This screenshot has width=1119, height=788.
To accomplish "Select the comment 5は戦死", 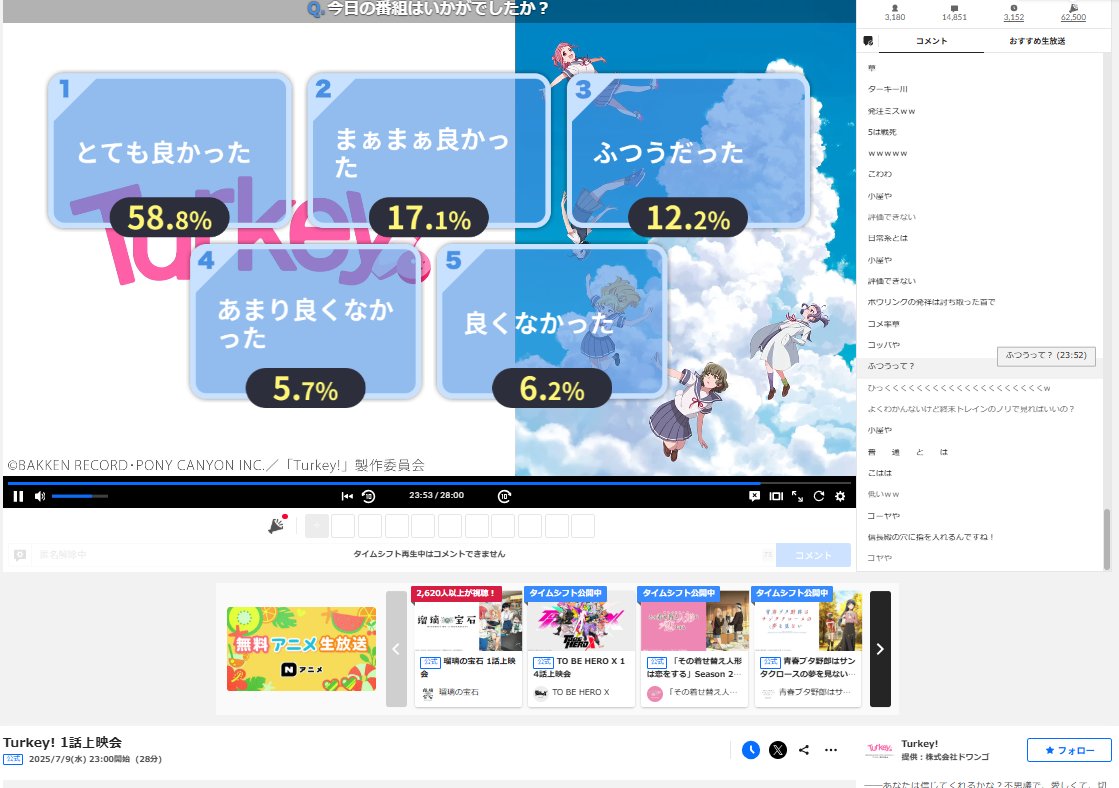I will click(x=882, y=132).
